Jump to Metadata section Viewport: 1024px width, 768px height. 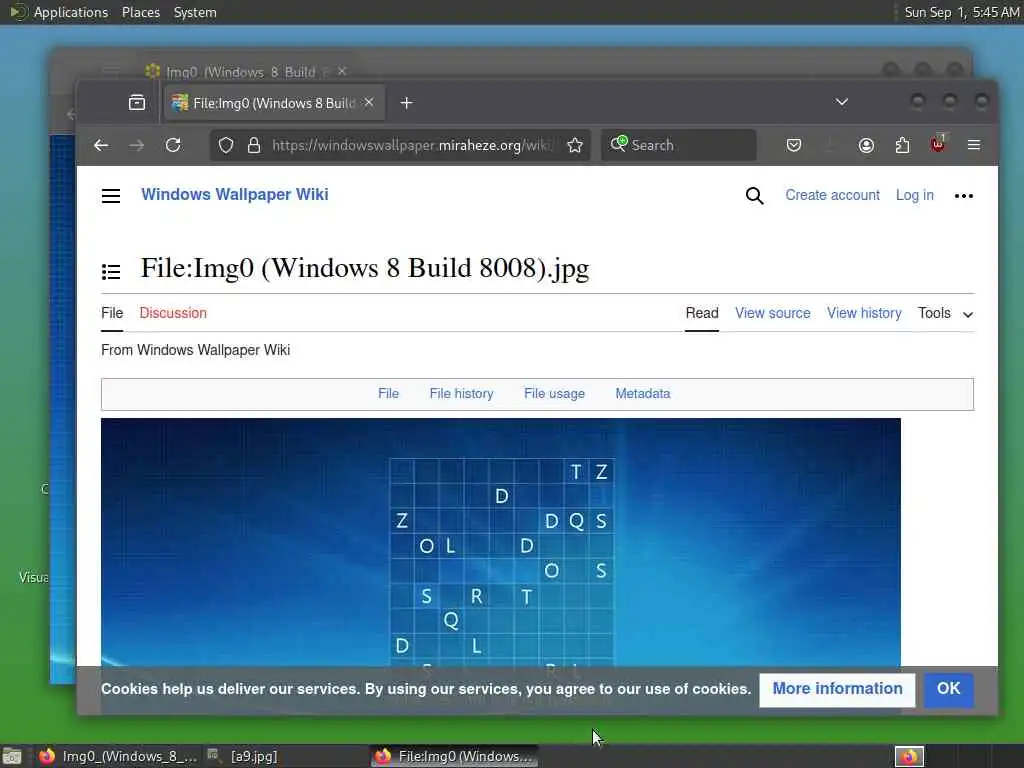643,394
